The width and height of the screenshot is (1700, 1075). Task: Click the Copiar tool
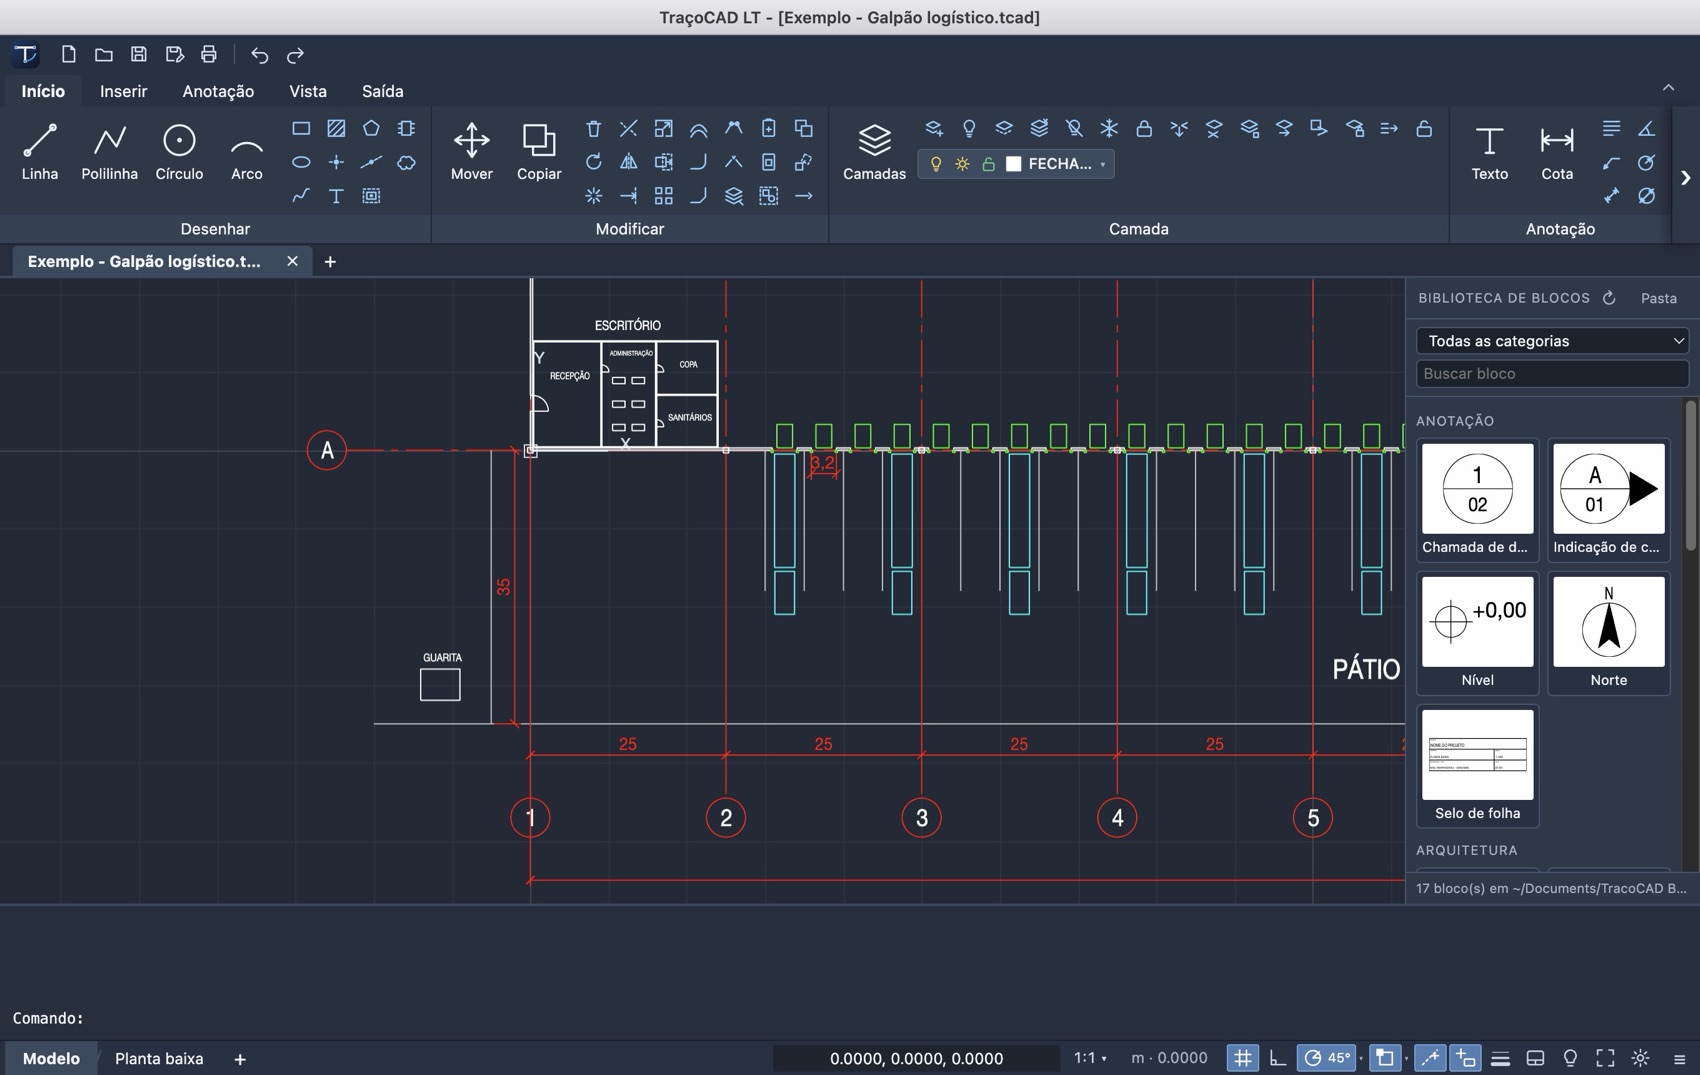539,152
